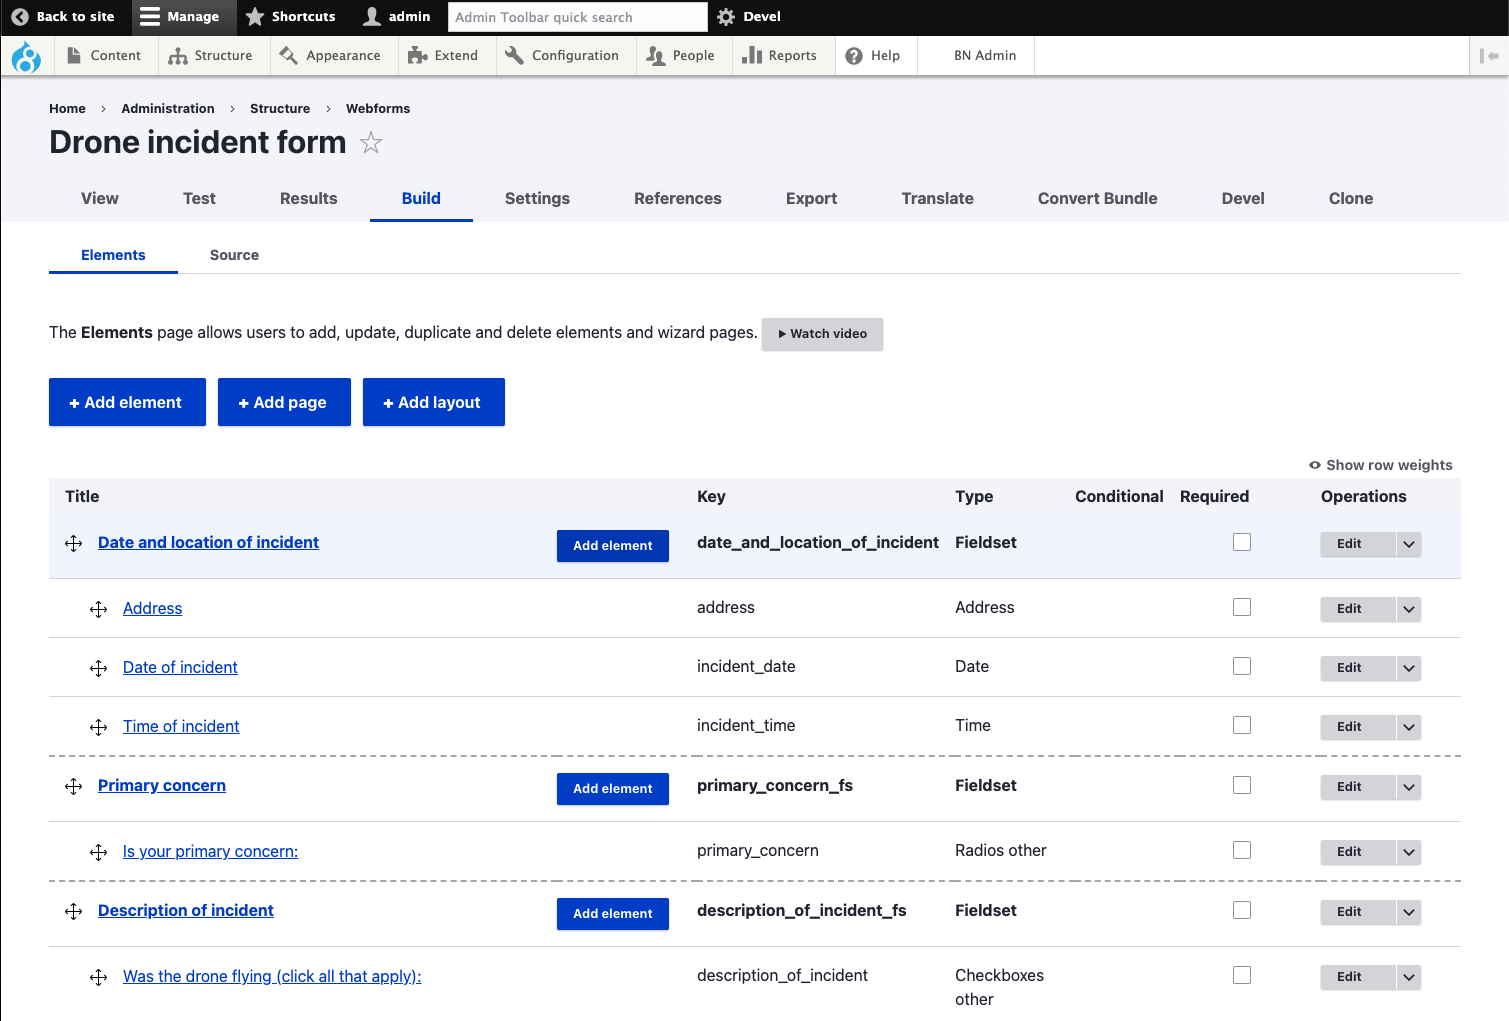Expand the dropdown arrow for Time of incident row
Viewport: 1509px width, 1021px height.
[x=1408, y=727]
